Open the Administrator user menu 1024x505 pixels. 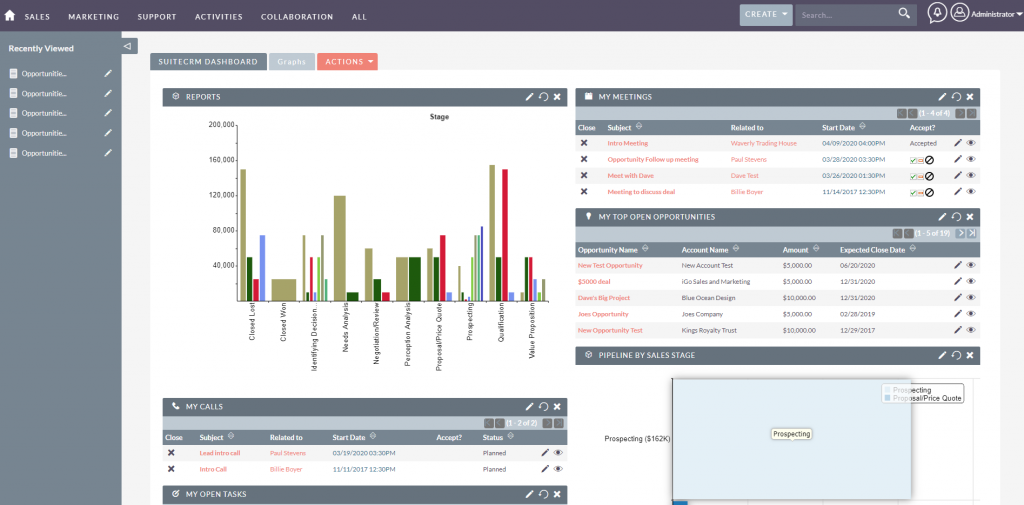[996, 14]
